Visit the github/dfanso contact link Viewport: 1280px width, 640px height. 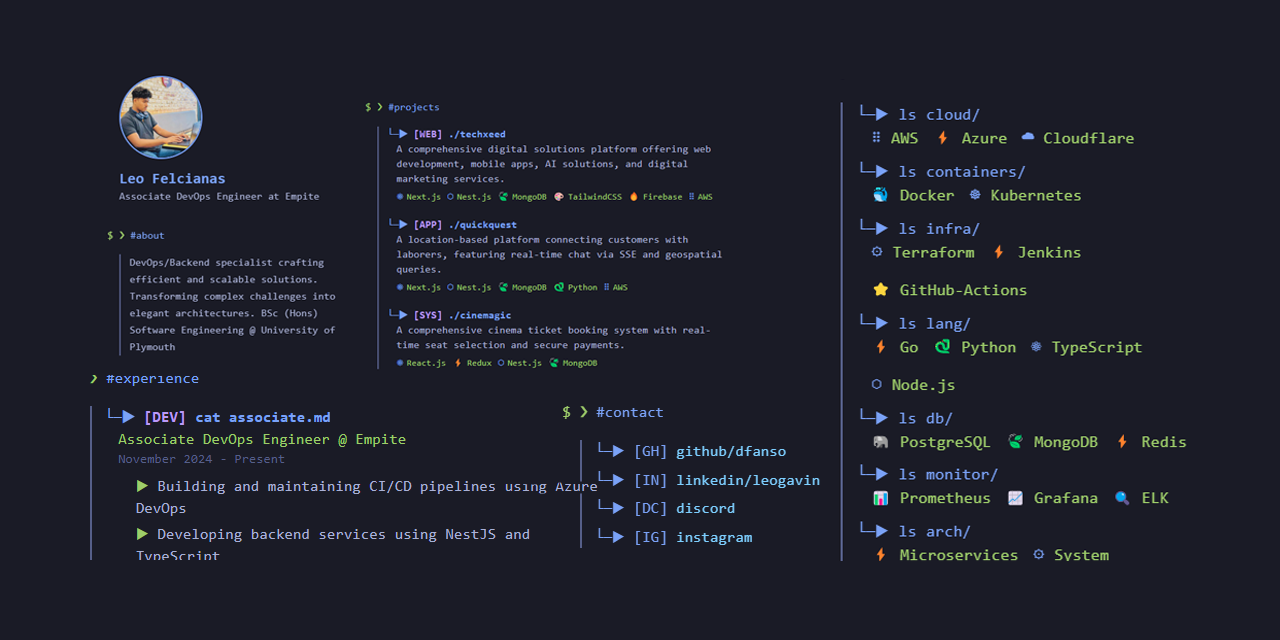(731, 451)
